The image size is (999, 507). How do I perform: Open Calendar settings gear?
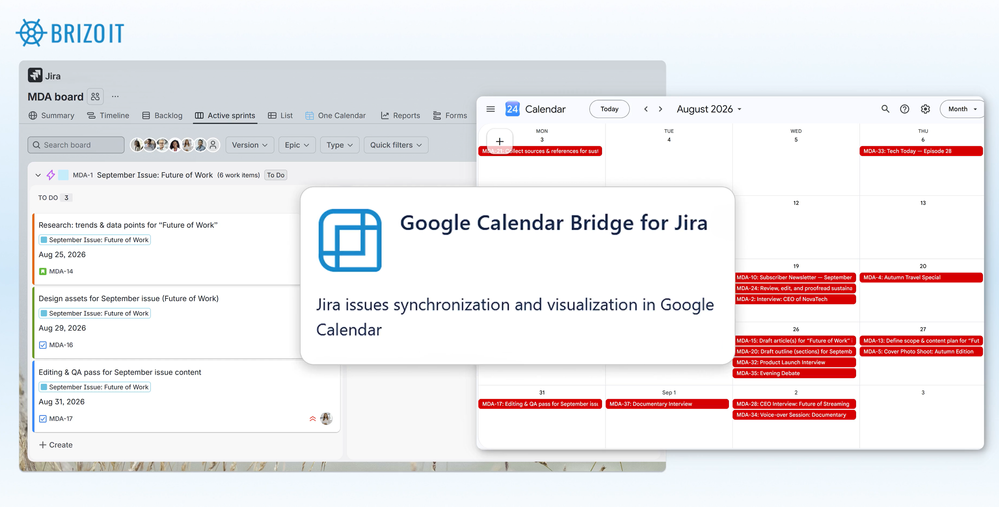925,109
